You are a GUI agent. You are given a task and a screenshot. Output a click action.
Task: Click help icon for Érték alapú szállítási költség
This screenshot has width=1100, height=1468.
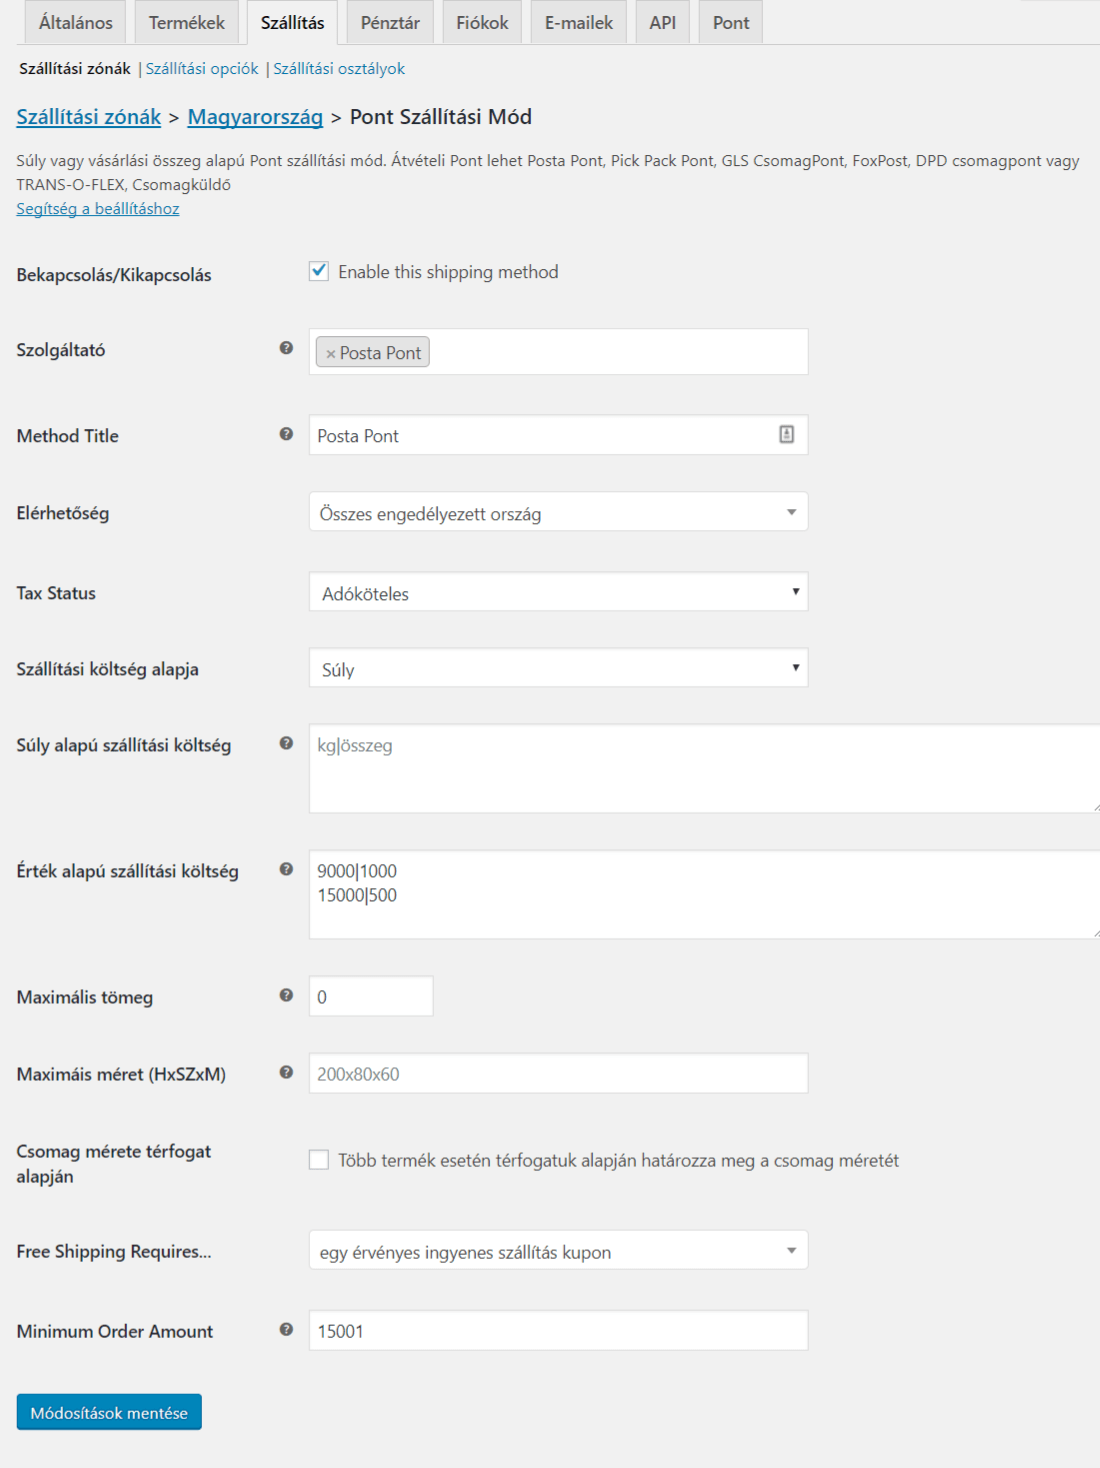point(286,869)
